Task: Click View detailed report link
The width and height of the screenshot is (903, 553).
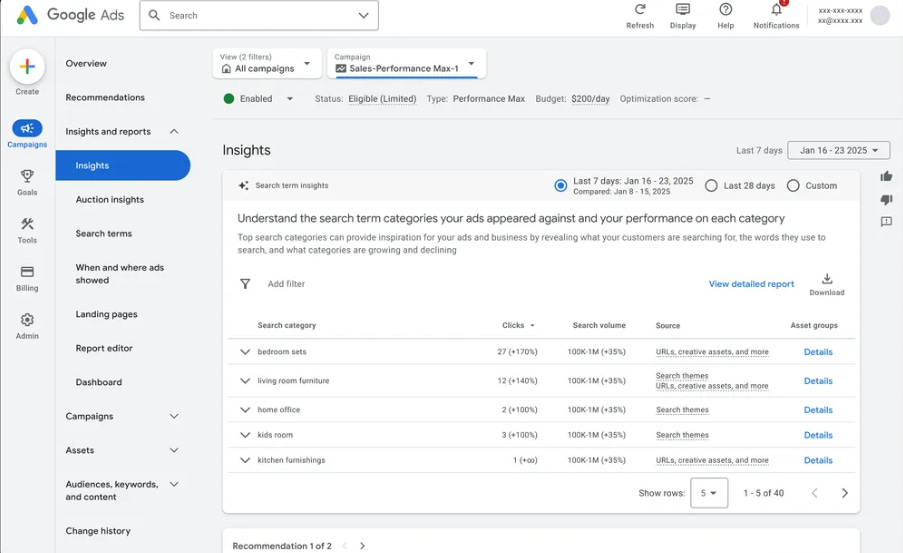Action: pos(751,284)
